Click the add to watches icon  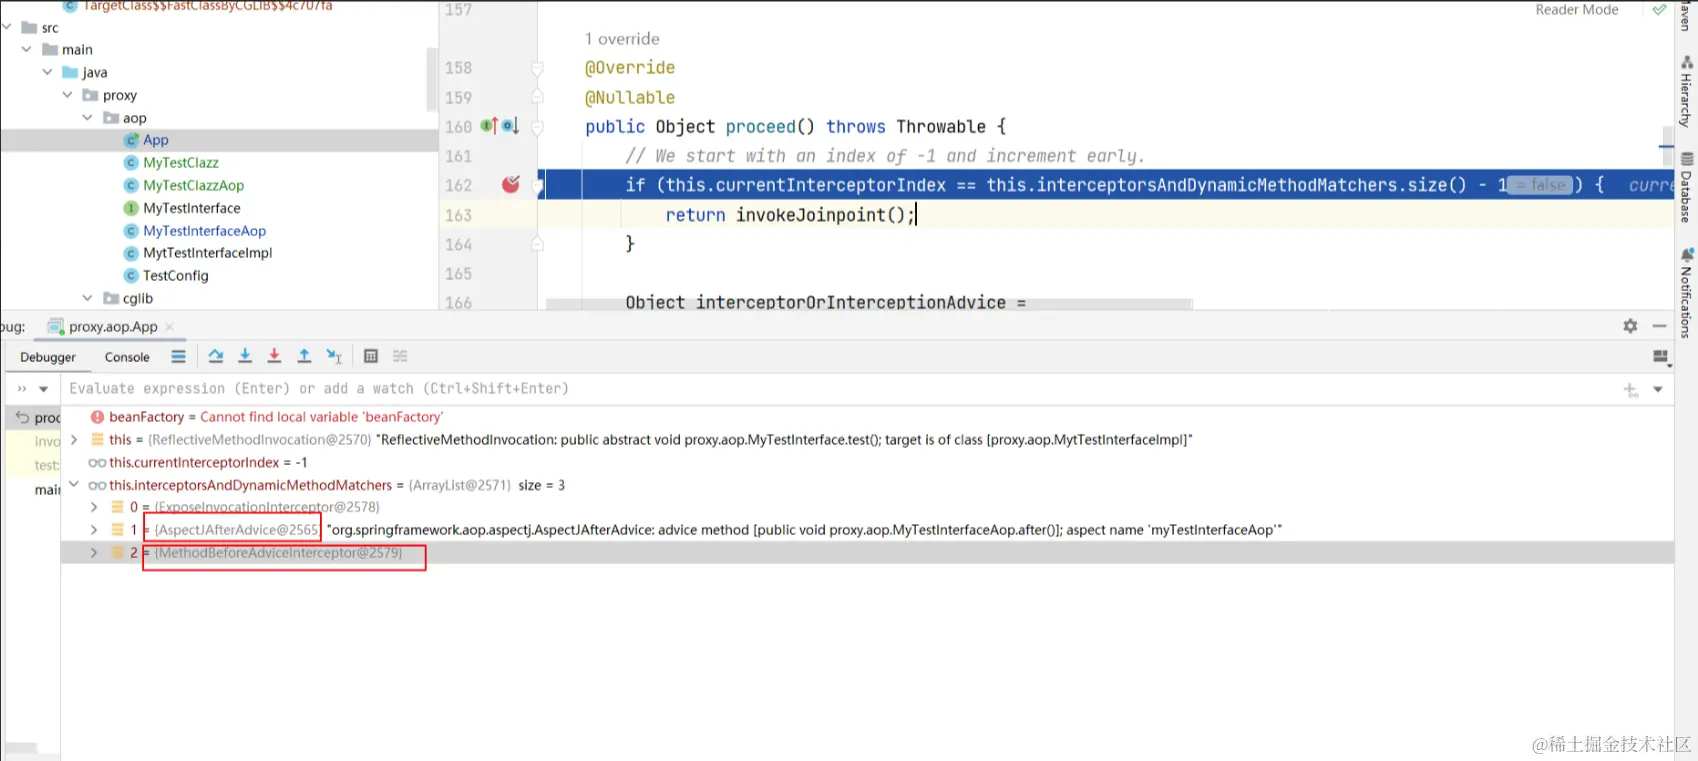pyautogui.click(x=1630, y=390)
